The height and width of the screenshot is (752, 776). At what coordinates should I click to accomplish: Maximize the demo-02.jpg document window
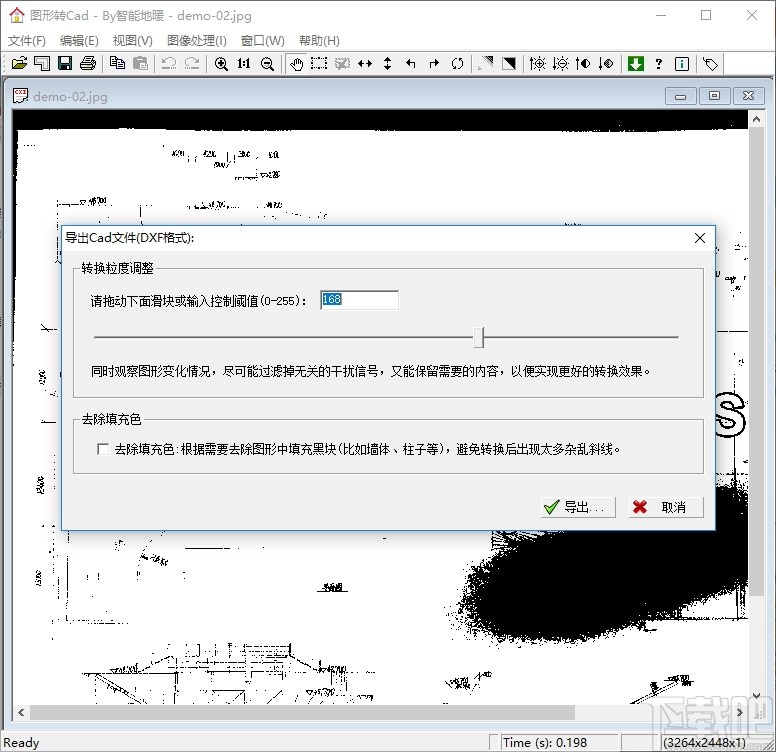click(x=714, y=96)
